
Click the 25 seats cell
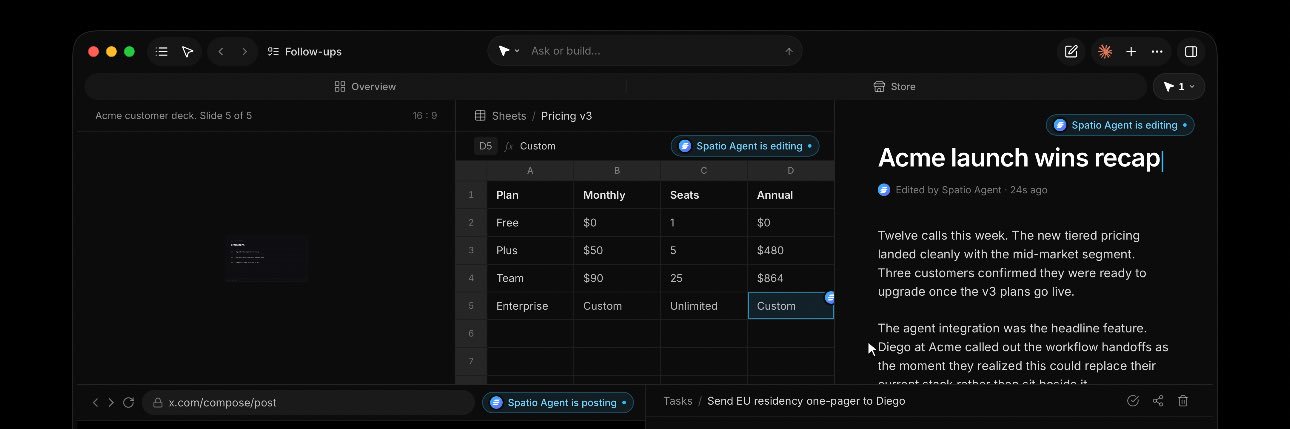tap(704, 278)
